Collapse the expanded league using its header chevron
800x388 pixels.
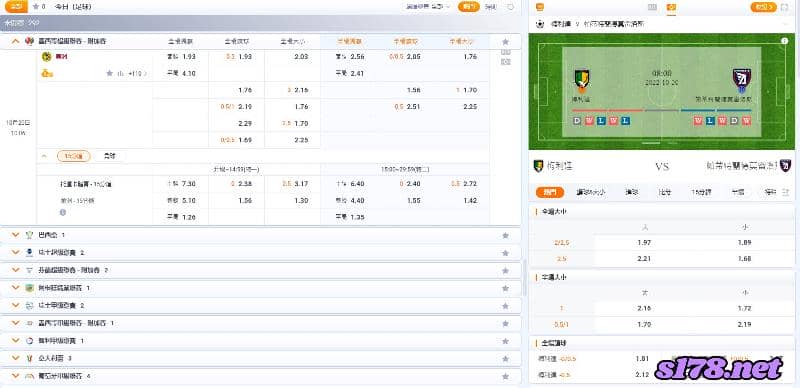point(15,41)
